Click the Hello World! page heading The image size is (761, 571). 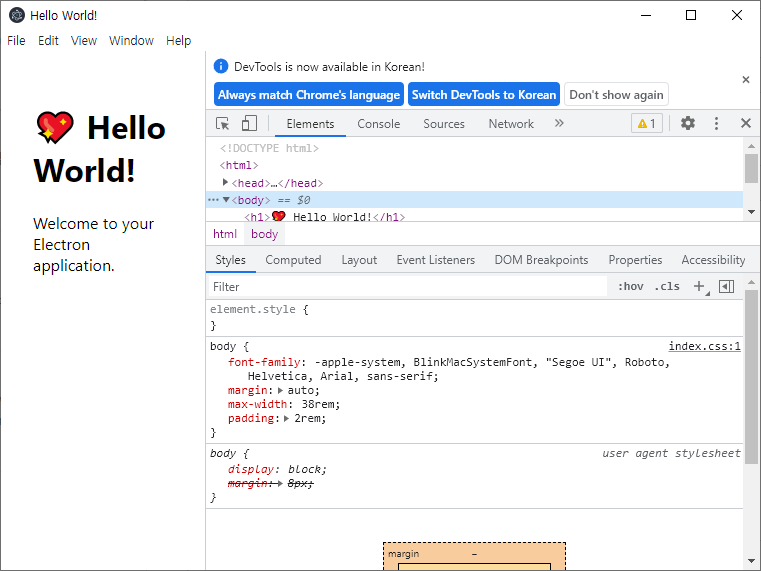pos(99,149)
